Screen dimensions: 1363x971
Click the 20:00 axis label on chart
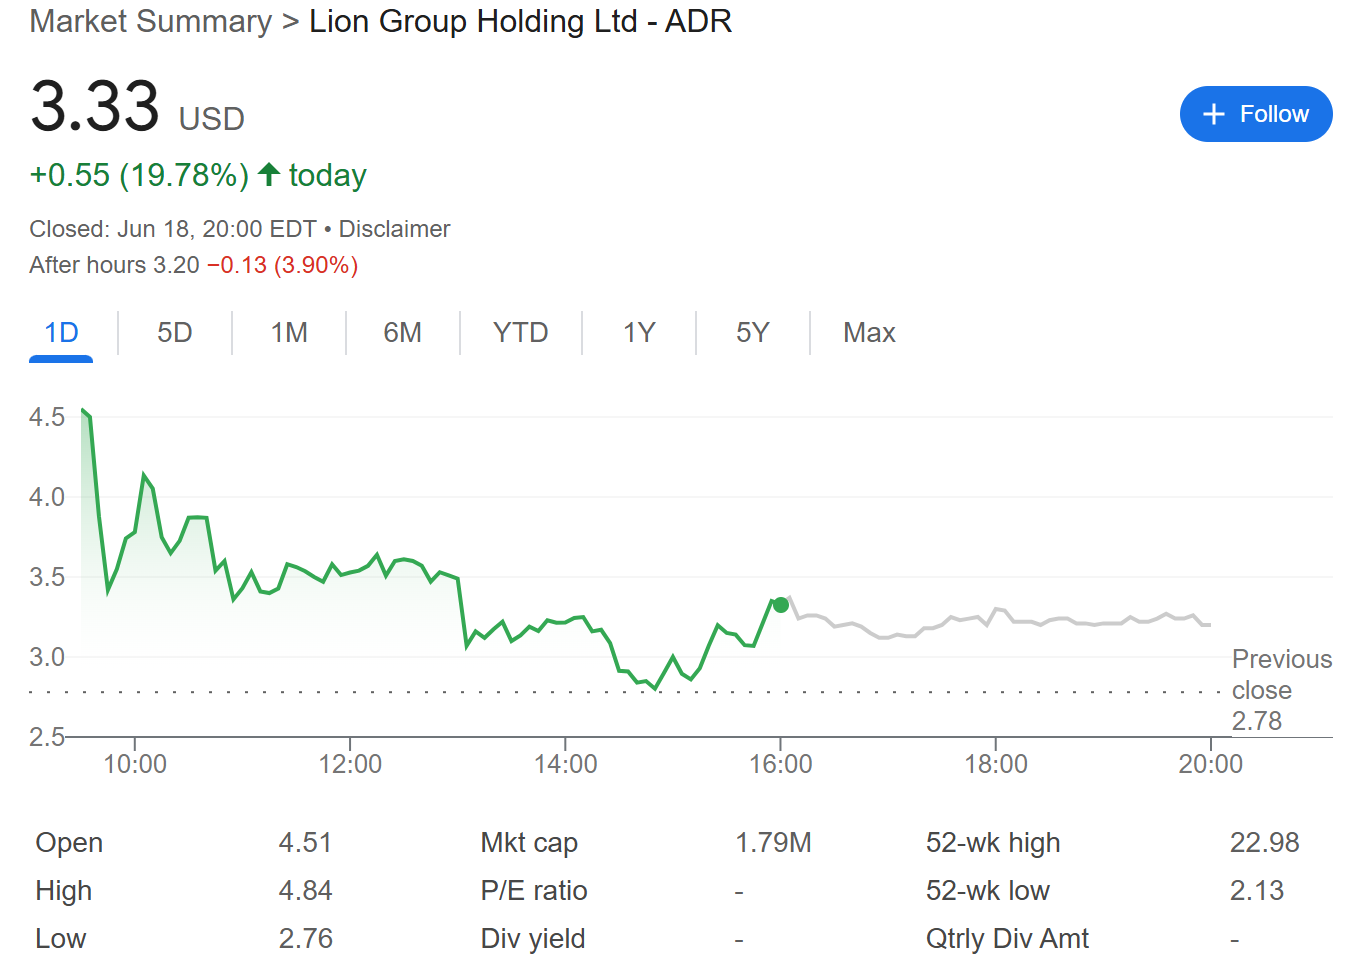[1211, 764]
